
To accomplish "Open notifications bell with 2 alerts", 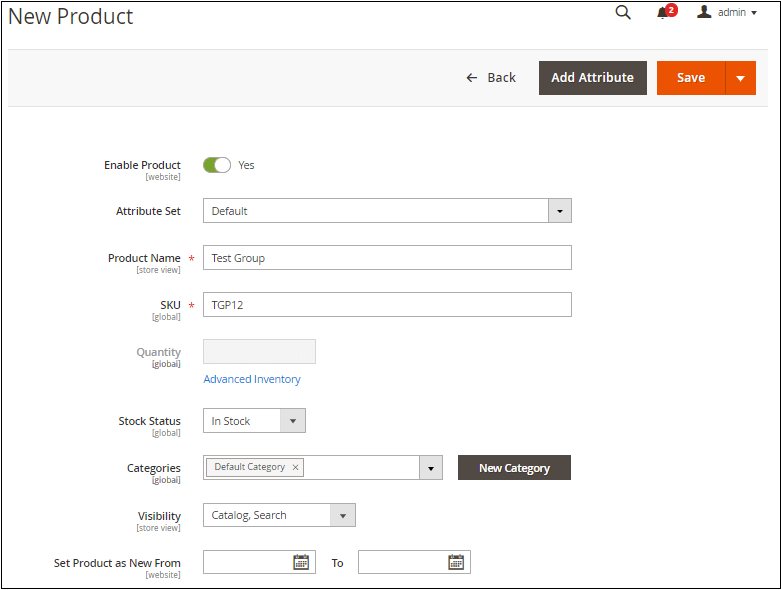I will tap(666, 11).
